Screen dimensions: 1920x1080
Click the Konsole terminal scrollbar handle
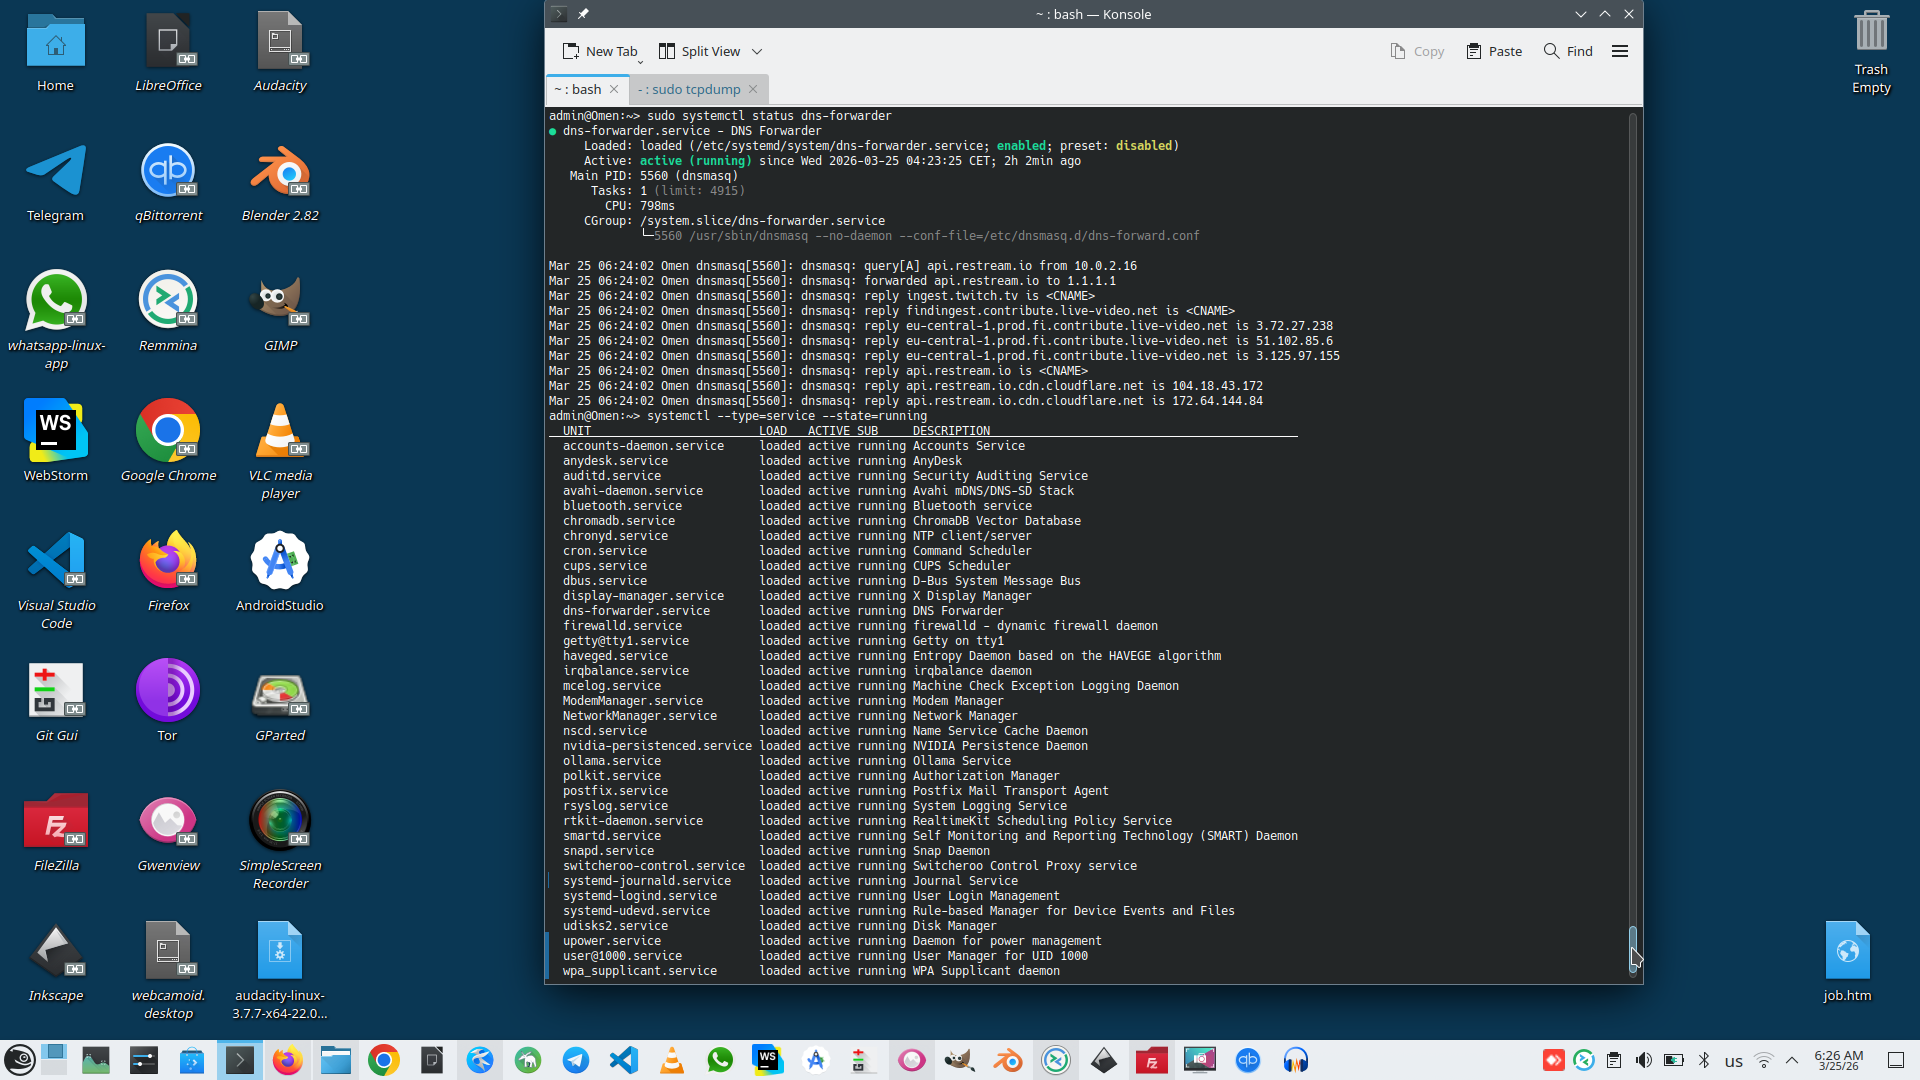click(1633, 946)
